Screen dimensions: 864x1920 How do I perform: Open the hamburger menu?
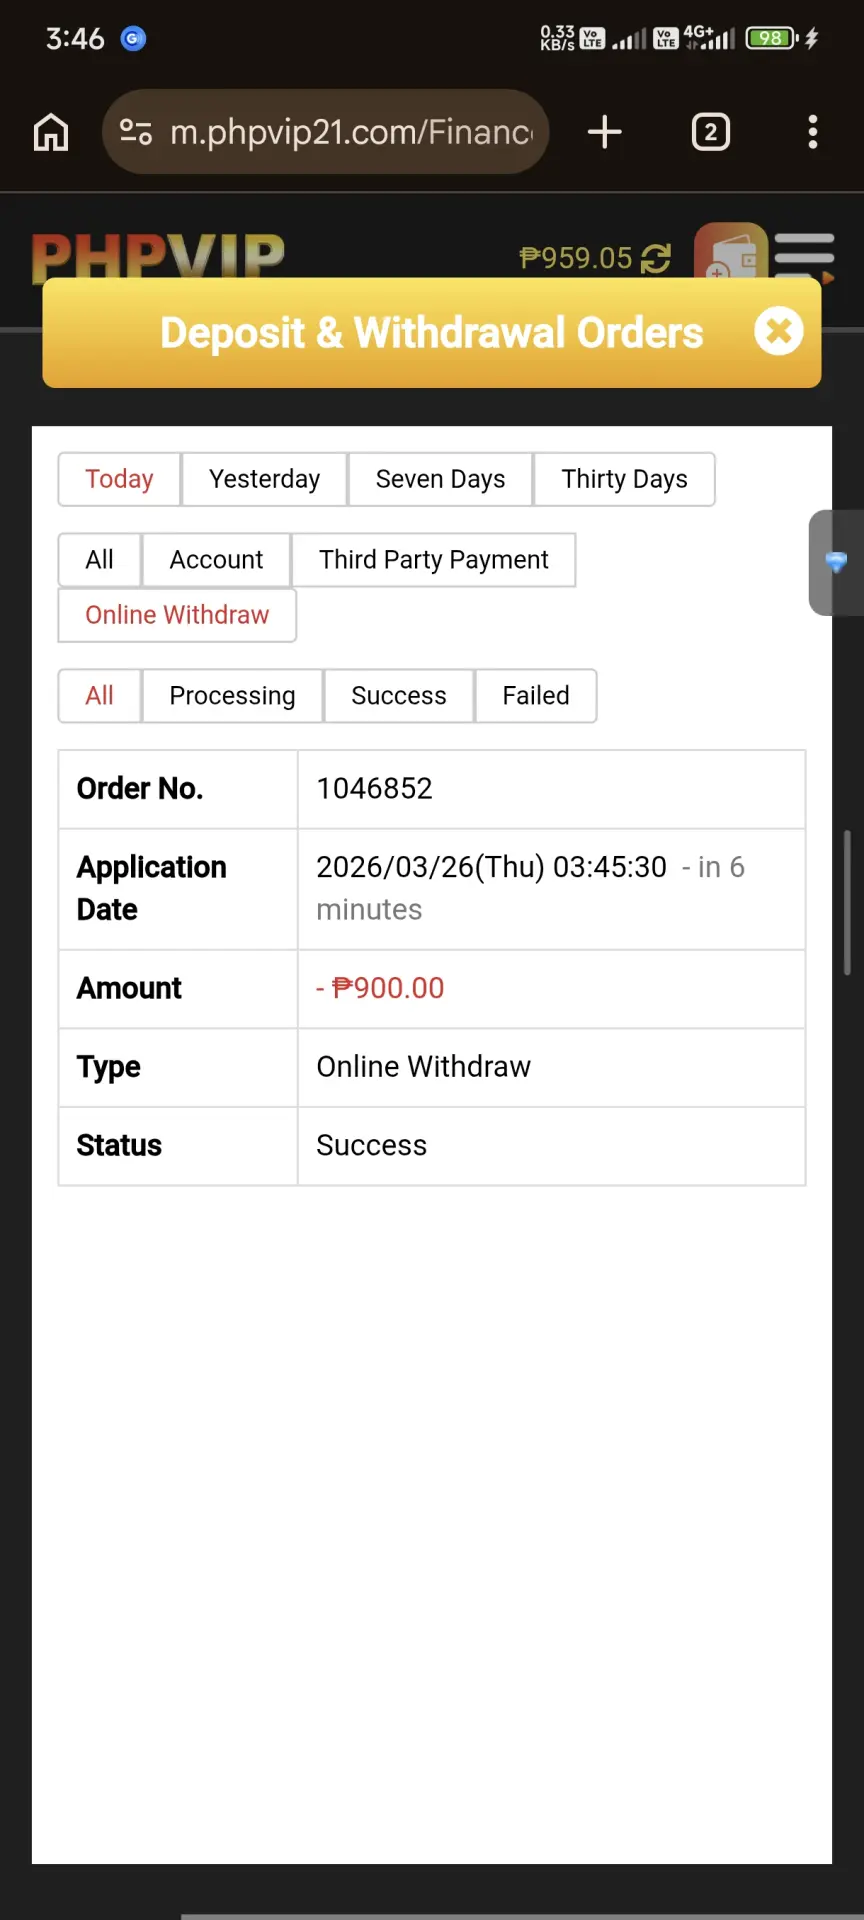804,254
